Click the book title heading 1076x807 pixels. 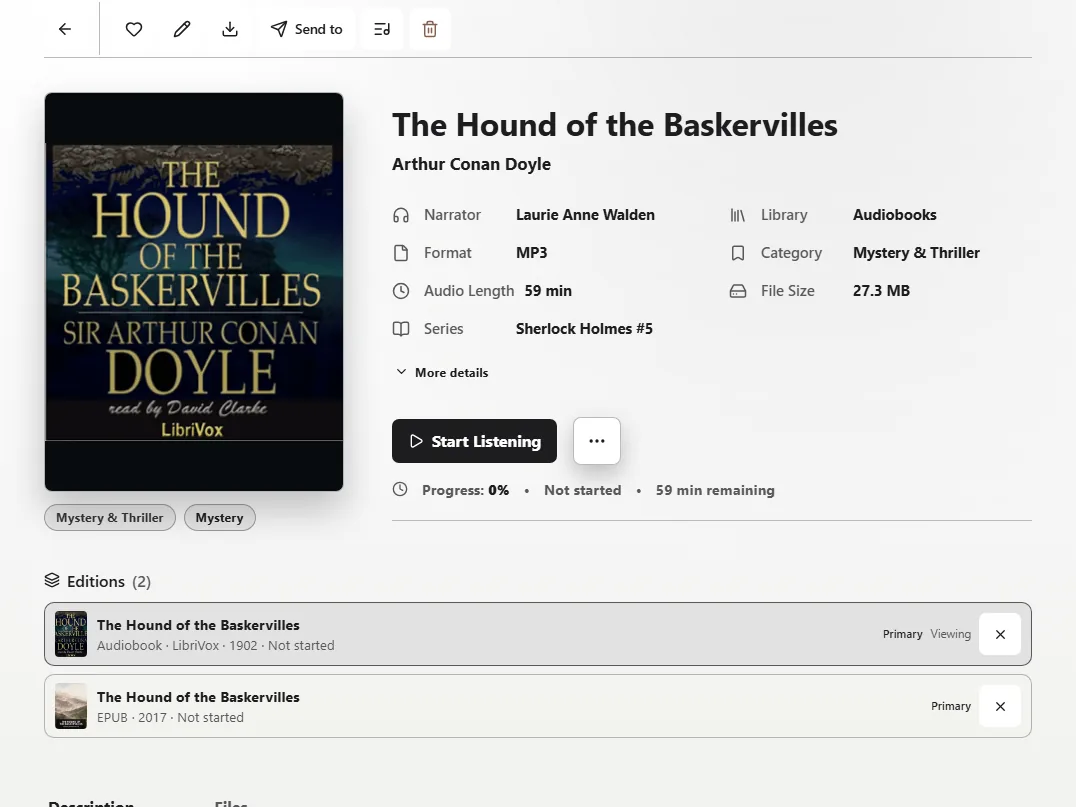pyautogui.click(x=615, y=125)
